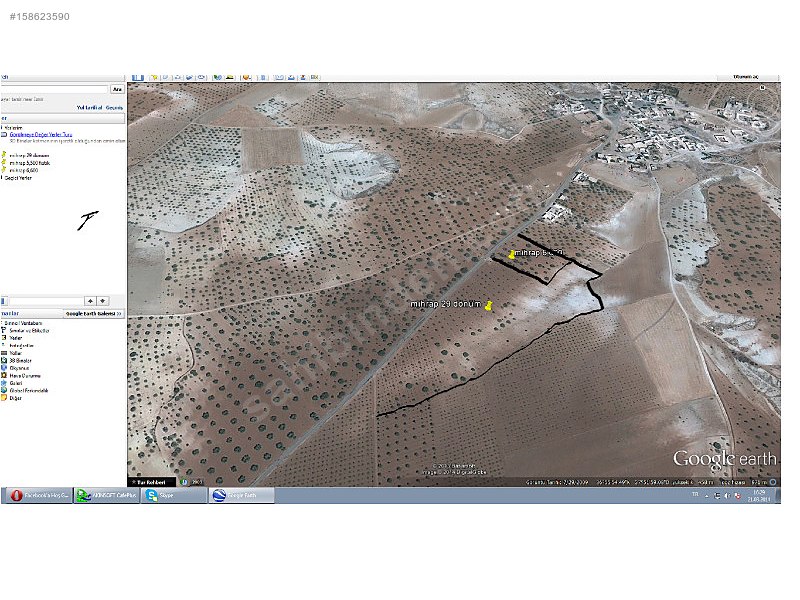
Task: Click the TR language indicator in system tray
Action: [695, 494]
